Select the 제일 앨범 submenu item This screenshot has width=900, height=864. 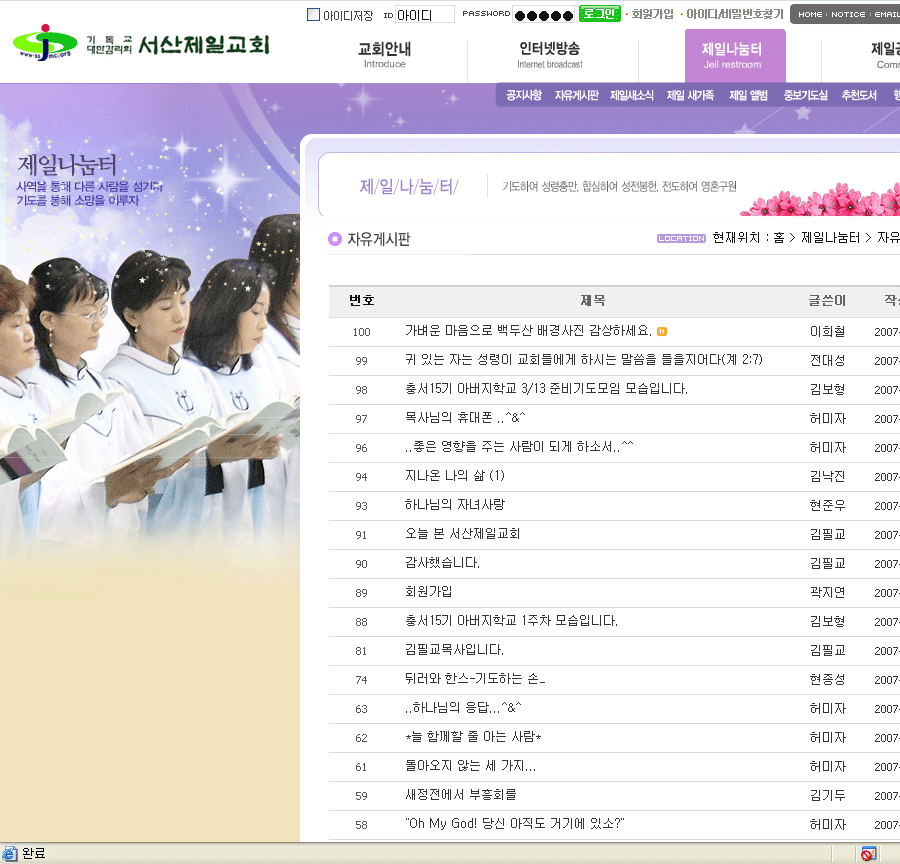click(748, 95)
